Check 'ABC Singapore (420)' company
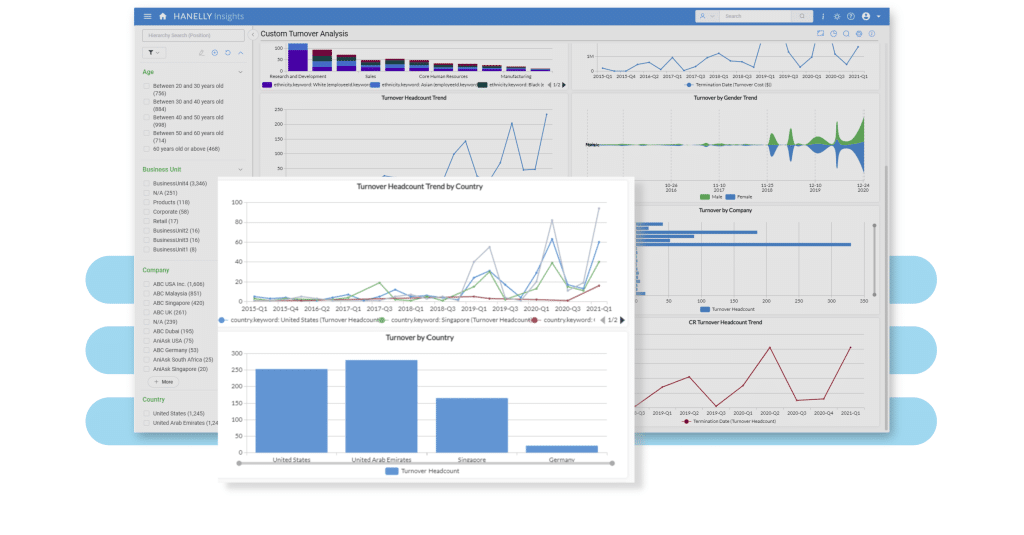 (146, 303)
